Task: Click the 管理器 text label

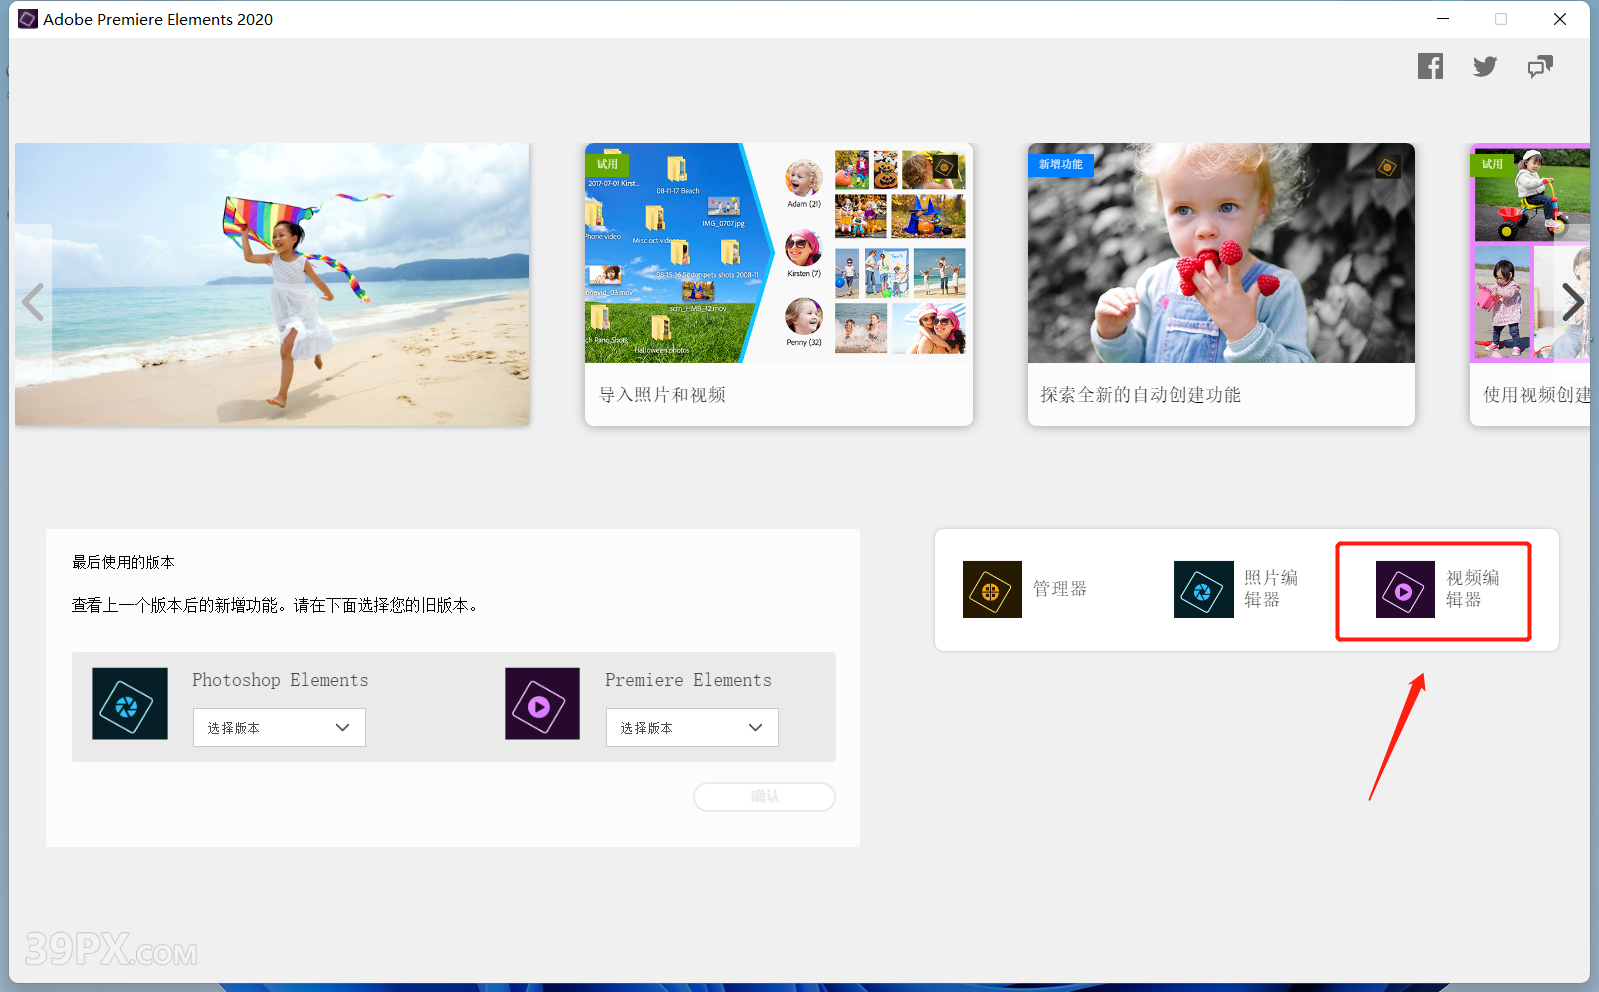Action: [1060, 589]
